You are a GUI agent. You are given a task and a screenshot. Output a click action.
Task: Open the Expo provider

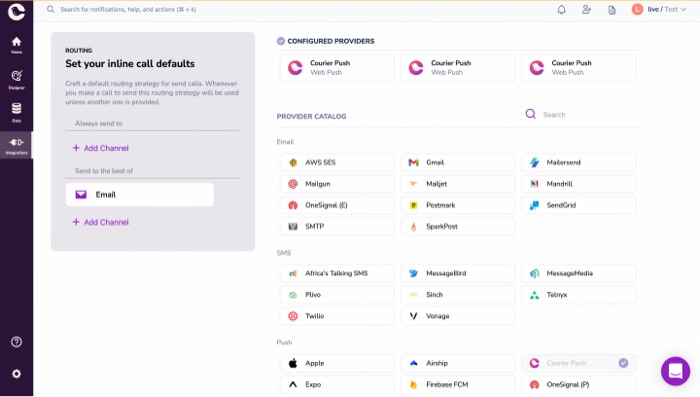pyautogui.click(x=337, y=384)
